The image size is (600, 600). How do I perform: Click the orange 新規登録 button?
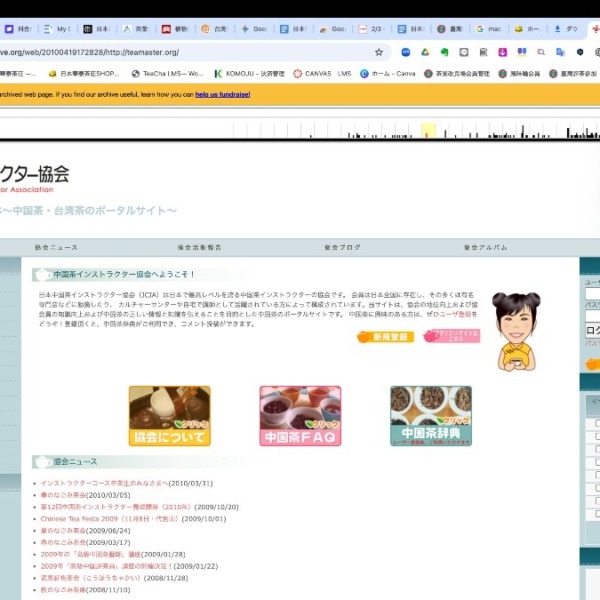click(x=385, y=337)
